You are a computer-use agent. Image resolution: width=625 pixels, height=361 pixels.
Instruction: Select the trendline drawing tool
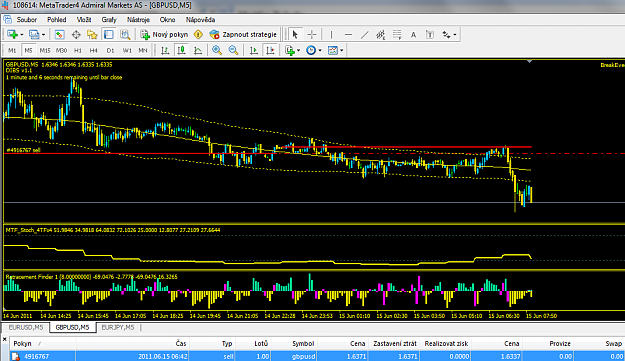click(x=364, y=35)
